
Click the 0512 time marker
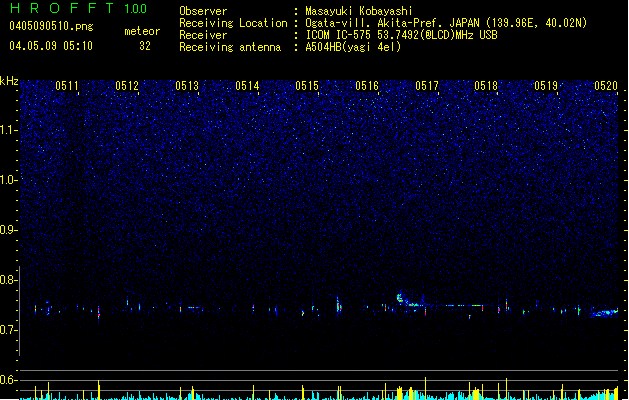127,86
